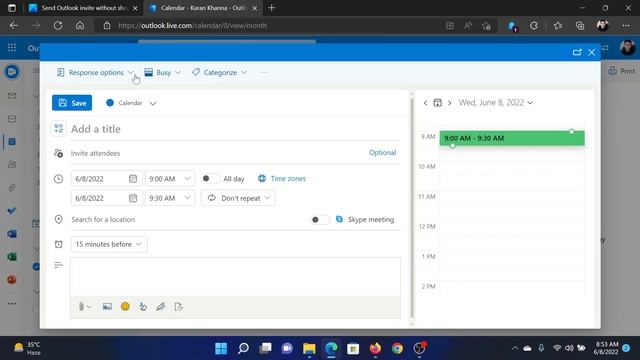Screen dimensions: 640x360
Task: Click the browser back arrow
Action: coord(14,25)
